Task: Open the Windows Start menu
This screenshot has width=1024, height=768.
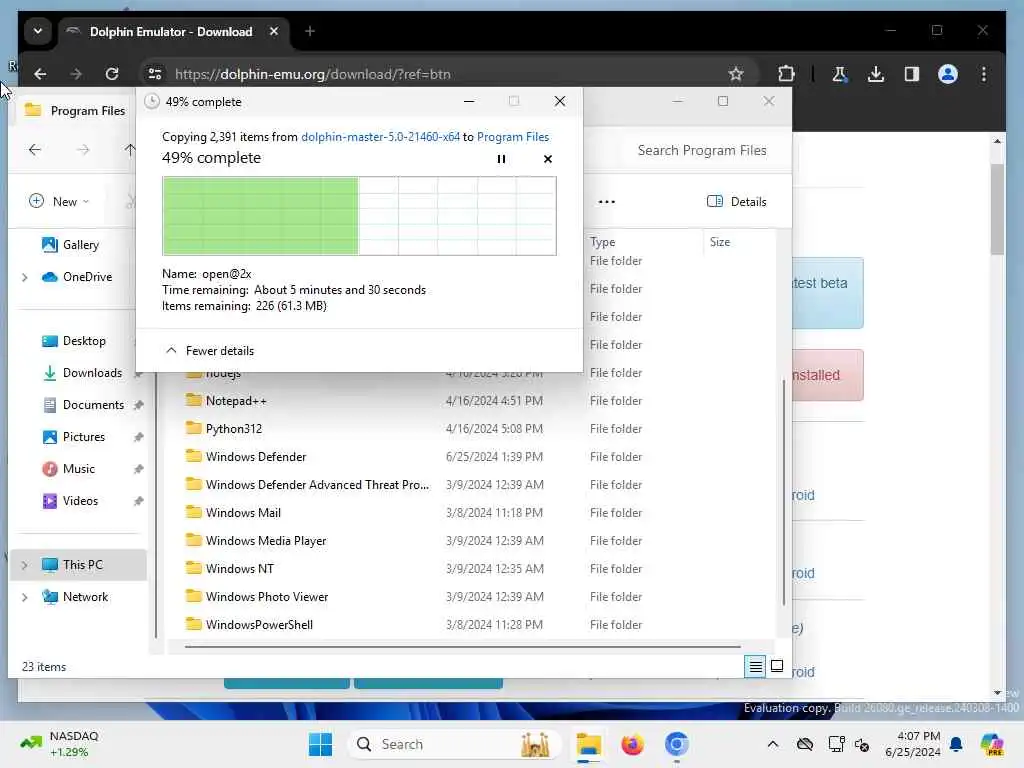Action: (320, 744)
